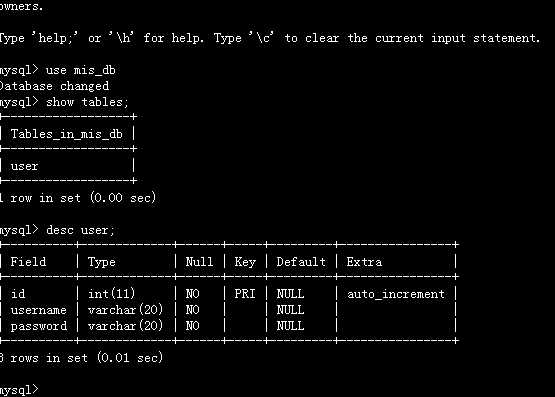Click the 'Database changed' output text
Viewport: 555px width, 397px height.
[55, 86]
